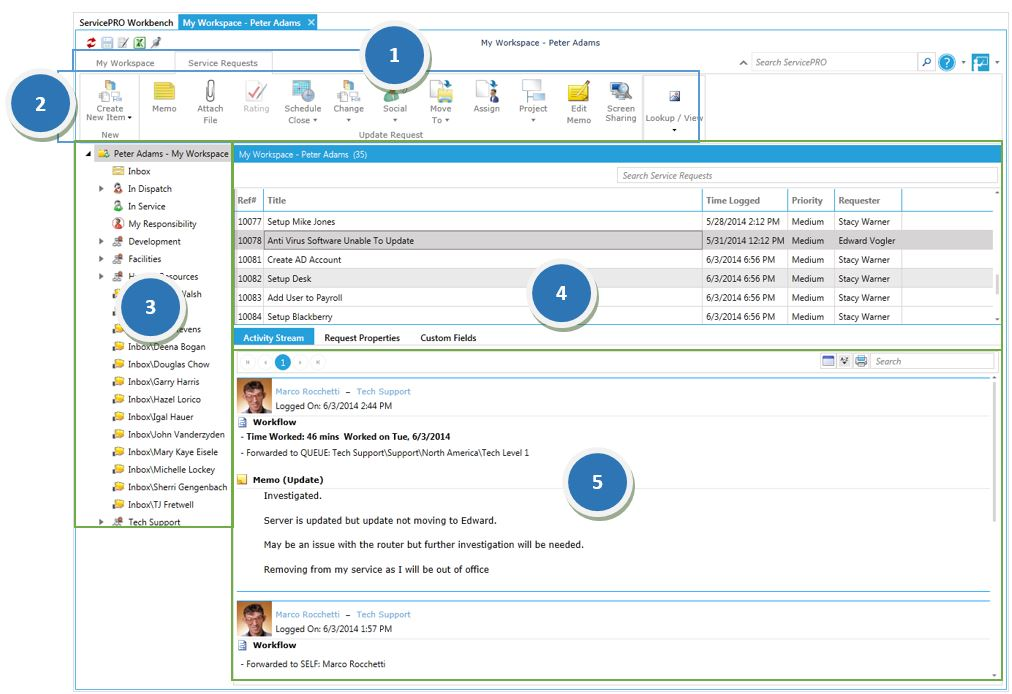This screenshot has width=1012, height=694.
Task: Click the blue help question mark icon
Action: coord(946,63)
